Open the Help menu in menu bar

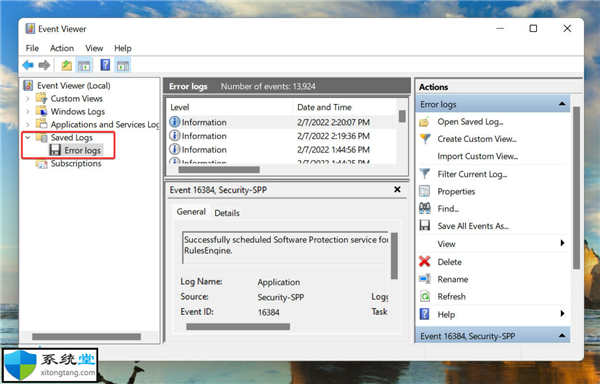click(x=123, y=48)
